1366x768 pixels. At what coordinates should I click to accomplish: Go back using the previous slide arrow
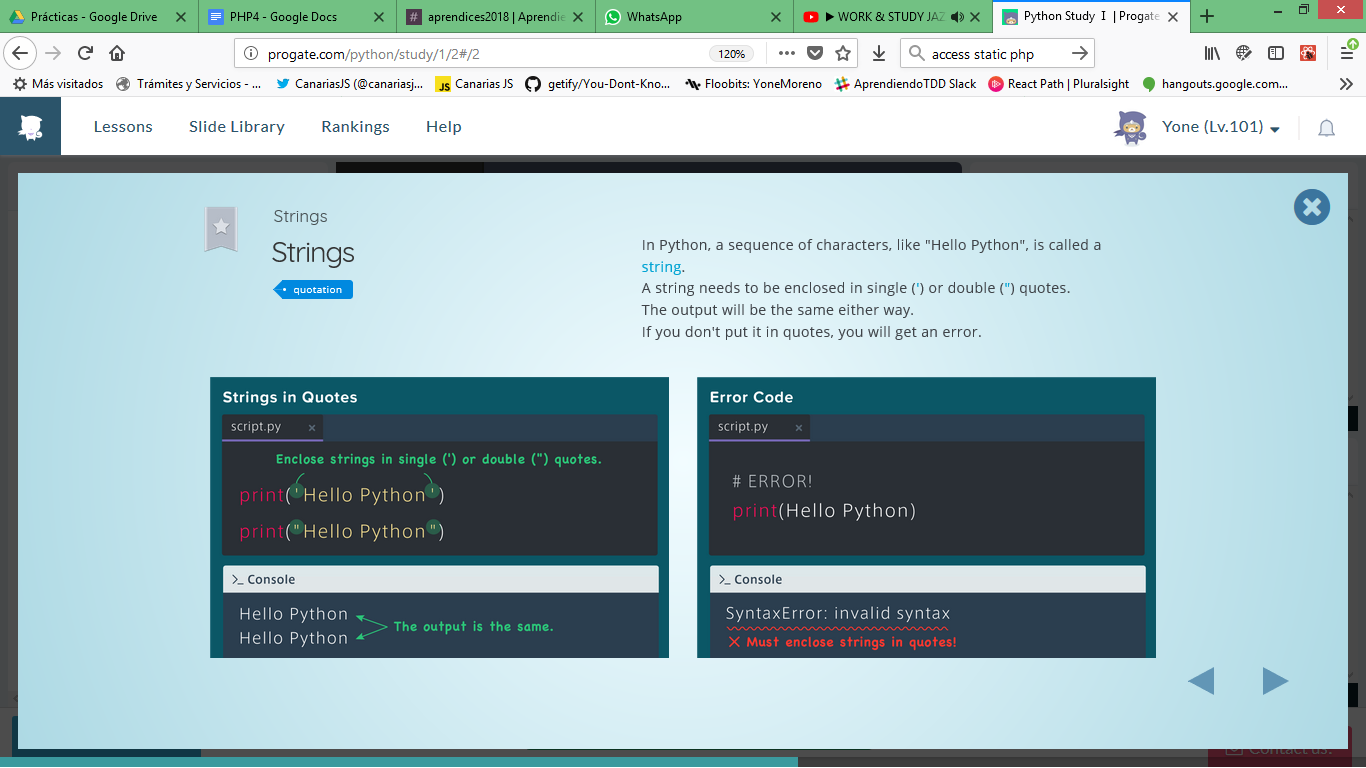[x=1202, y=680]
